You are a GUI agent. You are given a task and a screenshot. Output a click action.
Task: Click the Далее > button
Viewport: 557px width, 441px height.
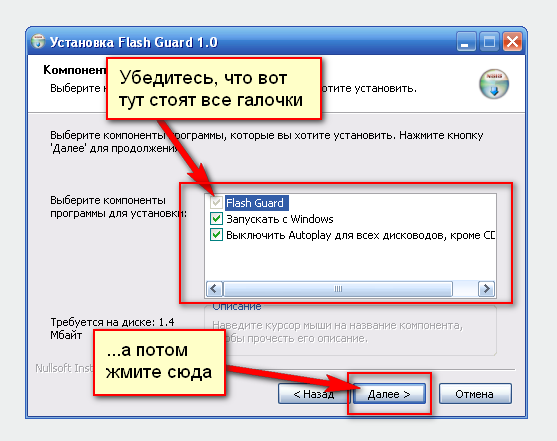click(x=389, y=394)
